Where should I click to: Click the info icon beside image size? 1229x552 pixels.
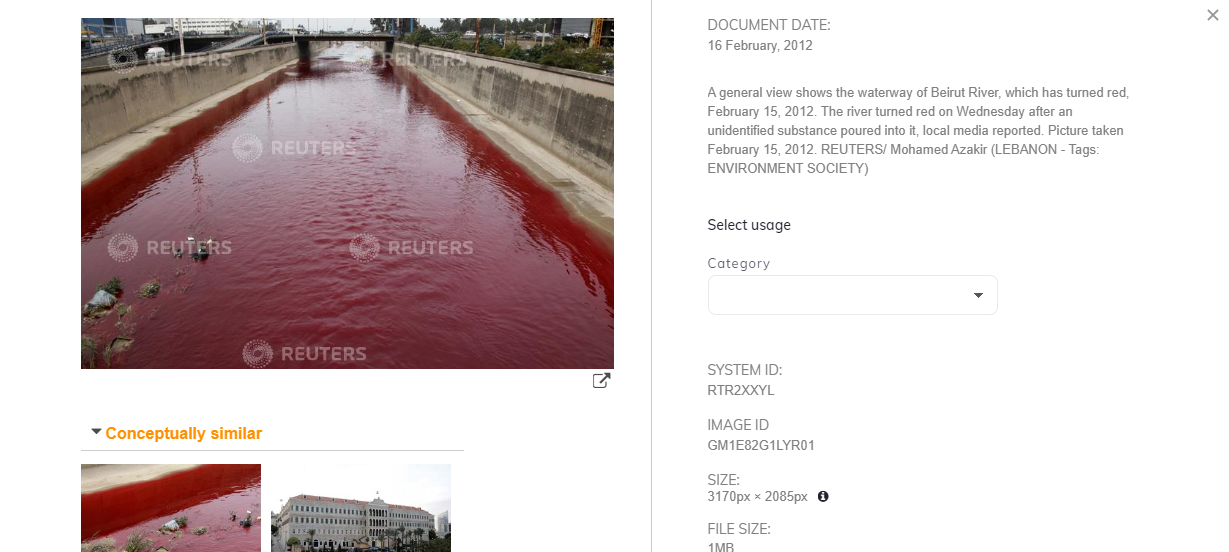823,496
